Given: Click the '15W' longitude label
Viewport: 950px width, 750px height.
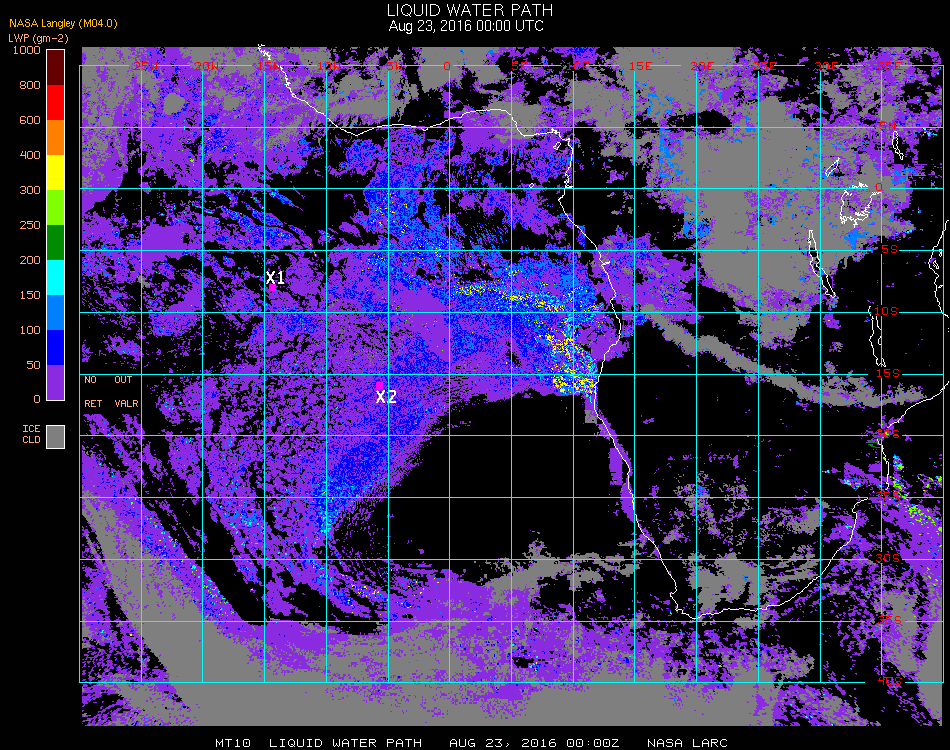Looking at the screenshot, I should coord(268,66).
